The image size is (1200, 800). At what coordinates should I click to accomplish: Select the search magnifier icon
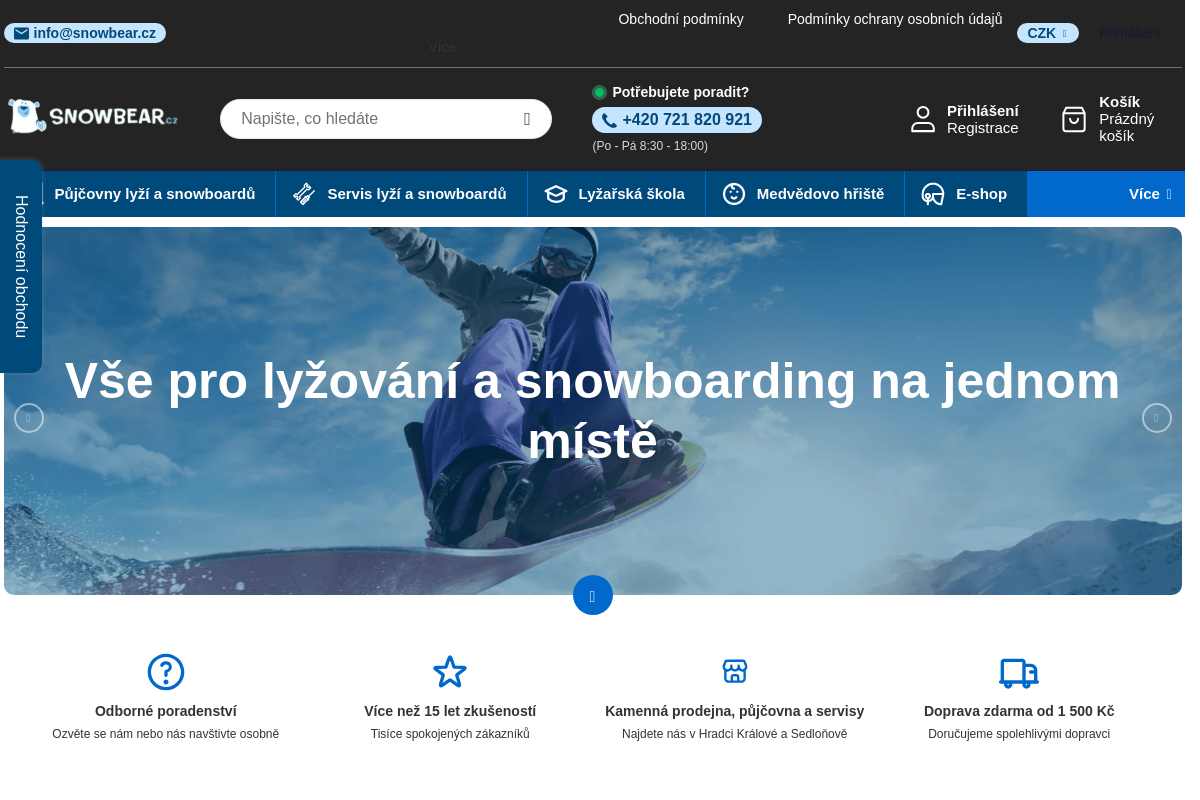click(527, 118)
